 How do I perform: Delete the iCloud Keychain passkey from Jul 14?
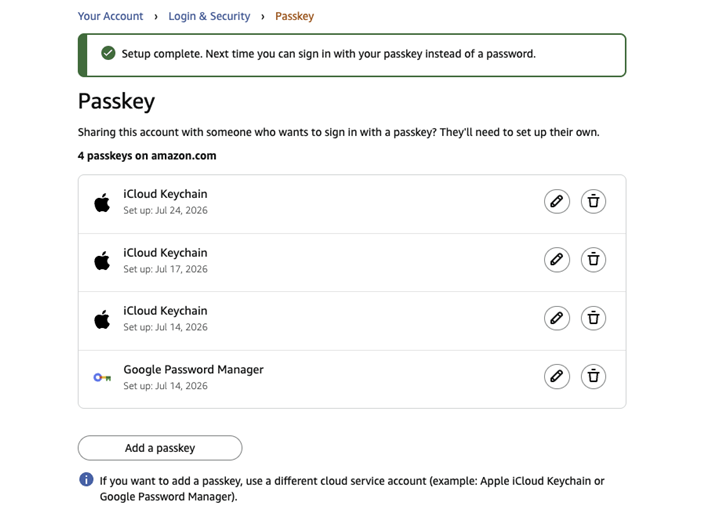coord(593,318)
